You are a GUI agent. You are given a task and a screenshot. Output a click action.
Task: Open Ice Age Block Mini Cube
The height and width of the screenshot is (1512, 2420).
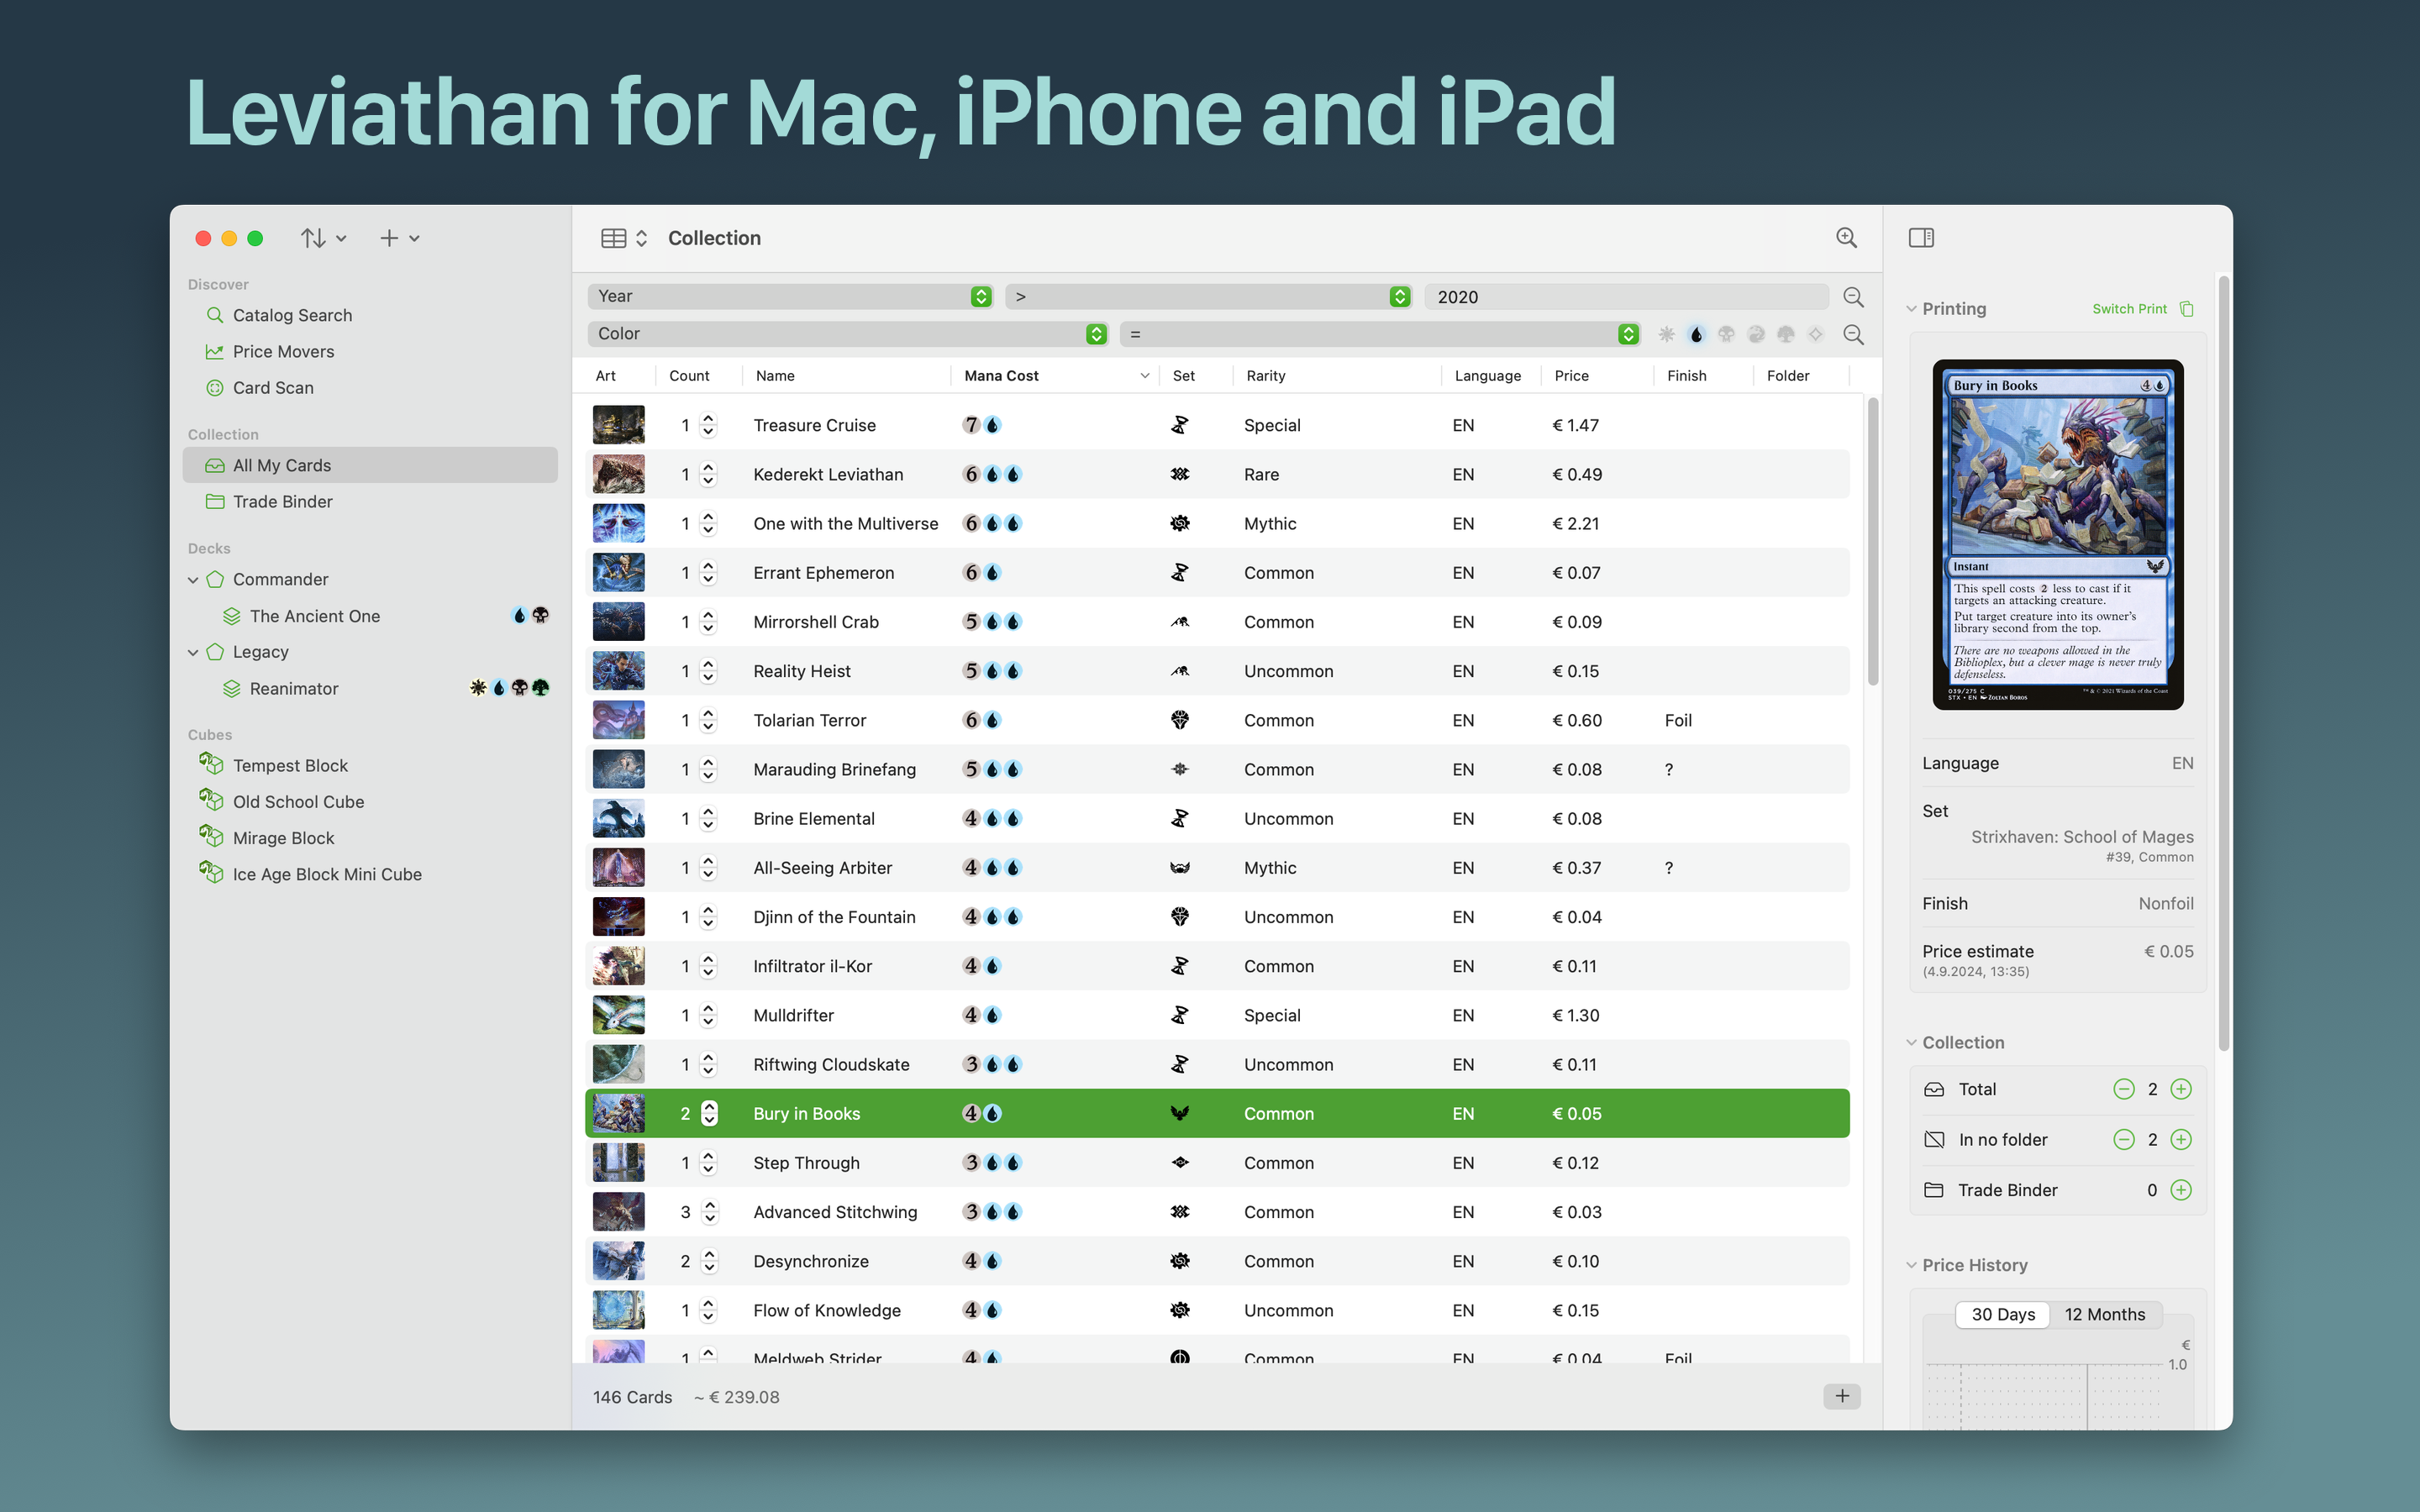tap(327, 874)
